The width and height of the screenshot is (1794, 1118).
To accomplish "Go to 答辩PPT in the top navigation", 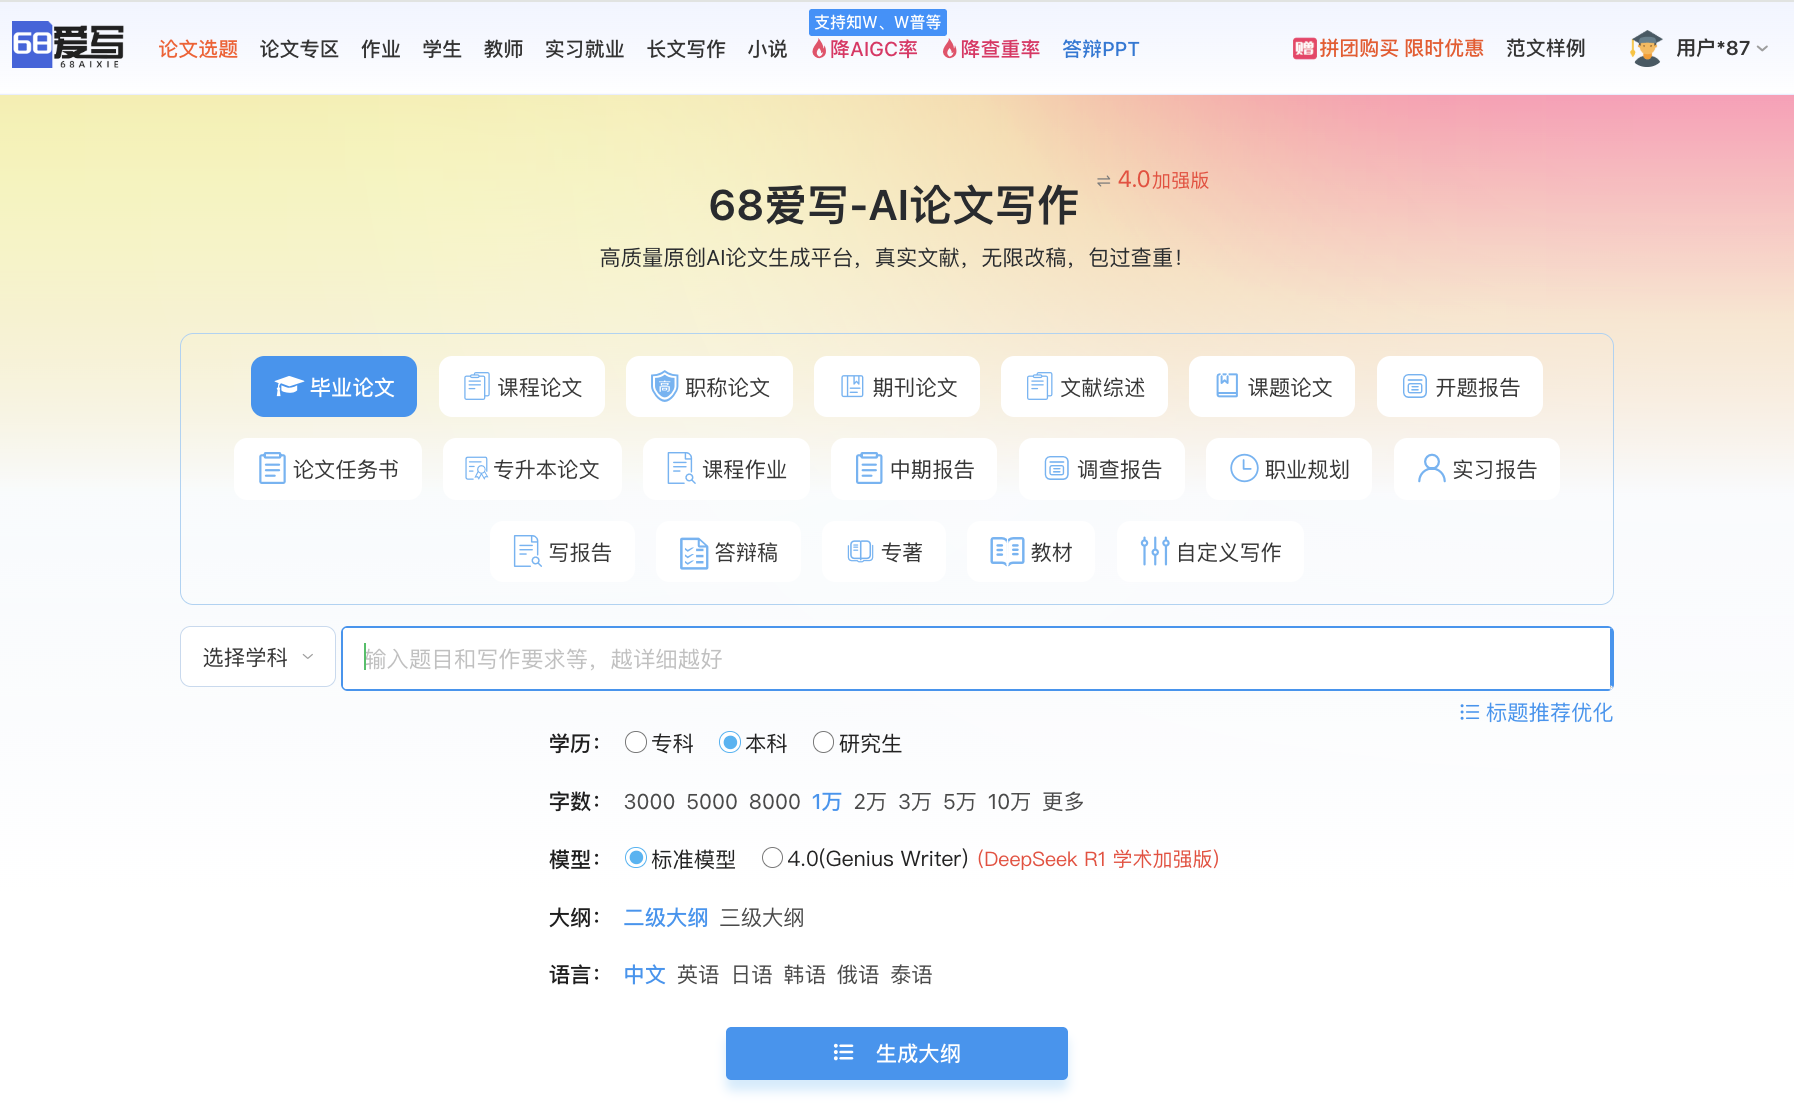I will tap(1100, 49).
